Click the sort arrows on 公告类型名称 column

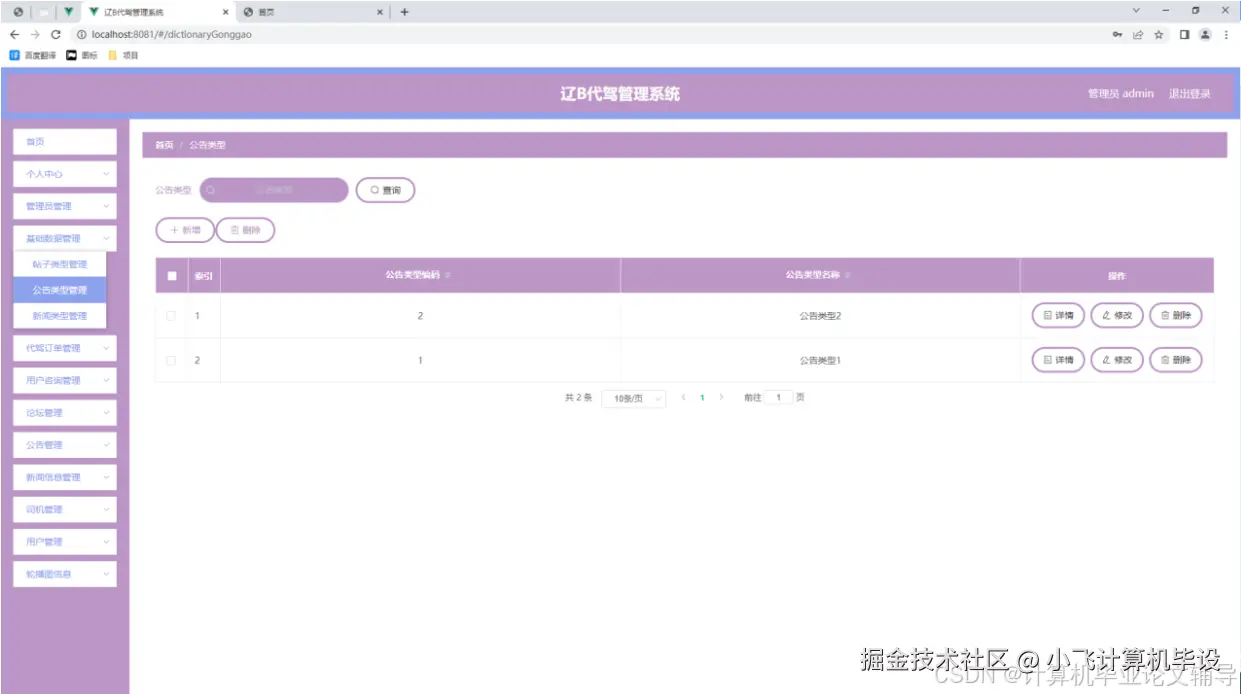(x=847, y=276)
